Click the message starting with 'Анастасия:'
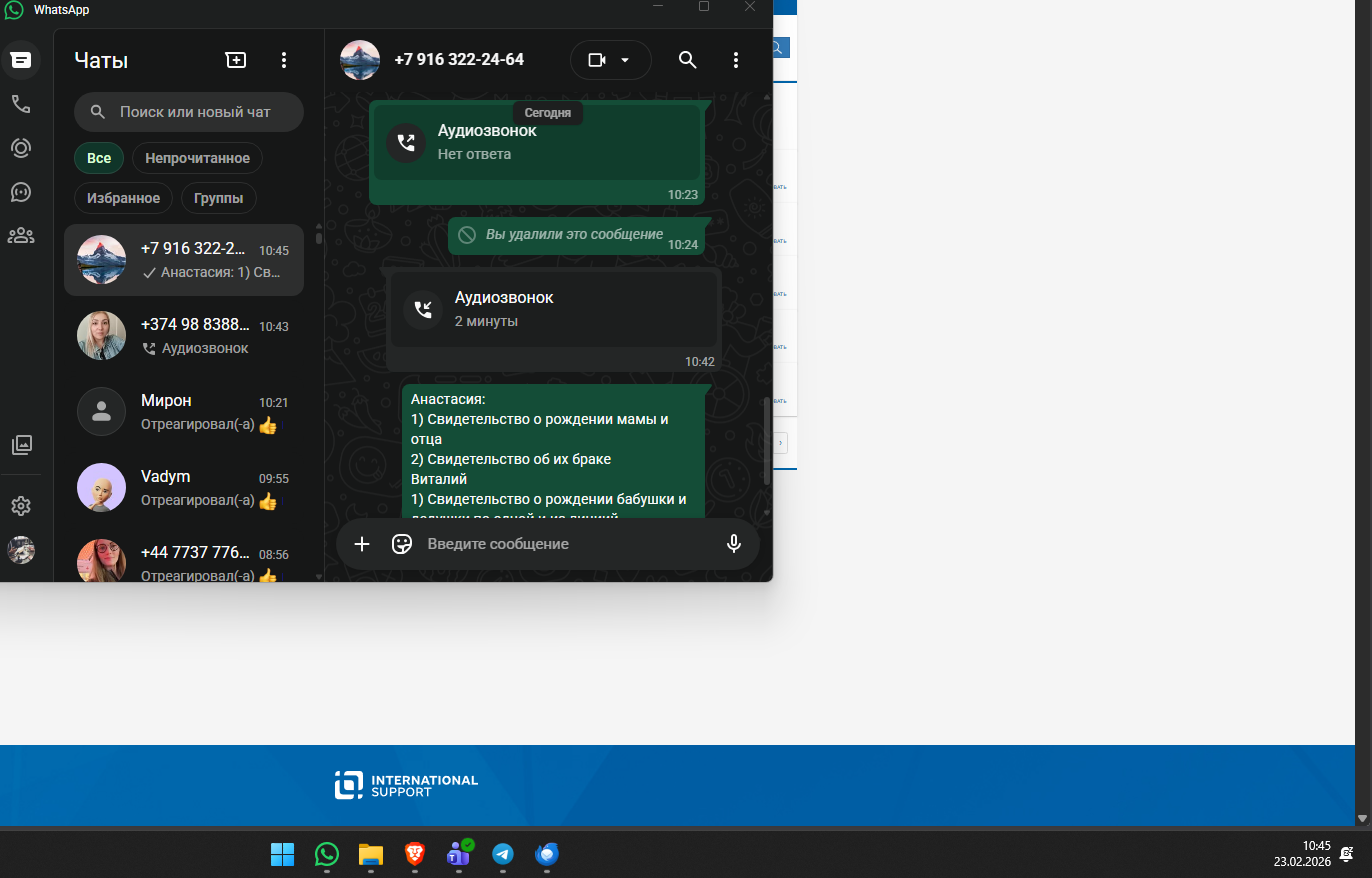 point(553,450)
